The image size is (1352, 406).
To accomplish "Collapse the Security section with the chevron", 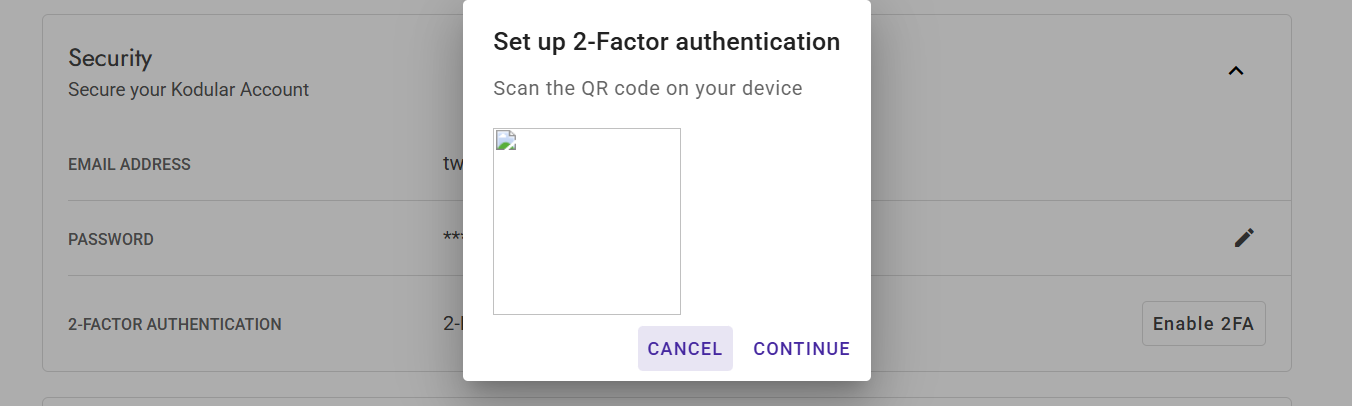I will (1236, 71).
